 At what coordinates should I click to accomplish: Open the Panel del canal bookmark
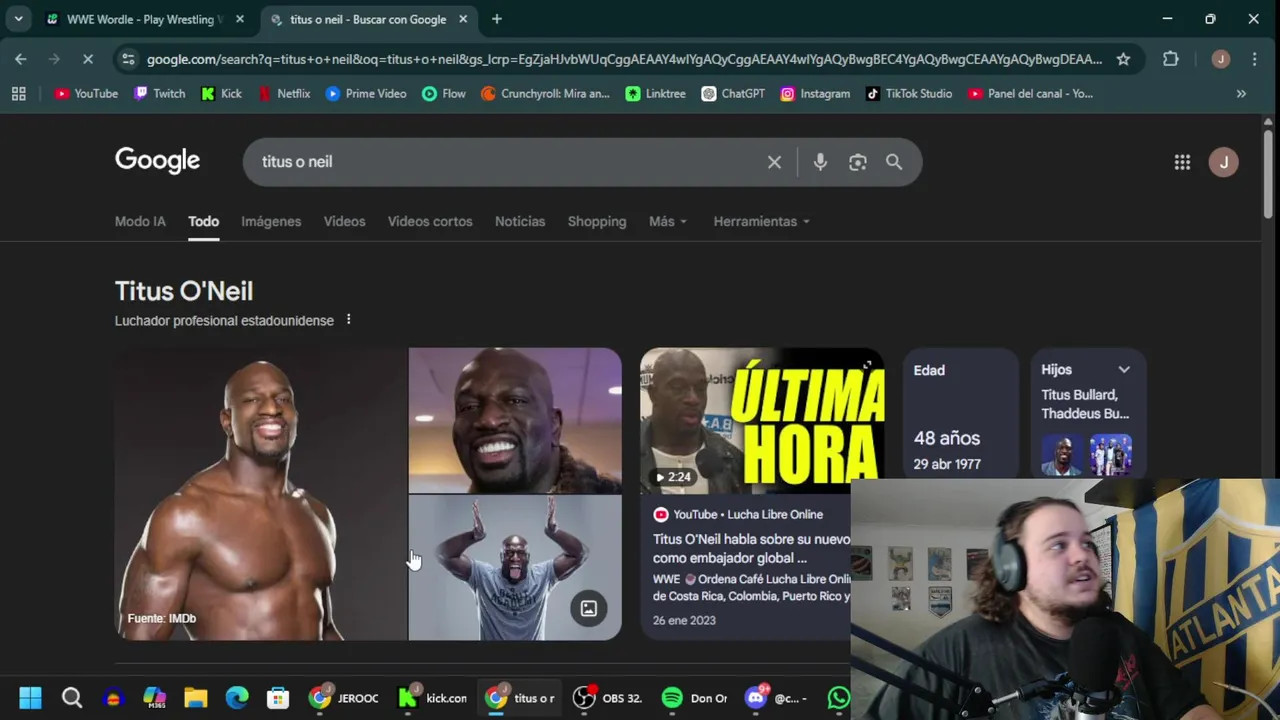1030,93
